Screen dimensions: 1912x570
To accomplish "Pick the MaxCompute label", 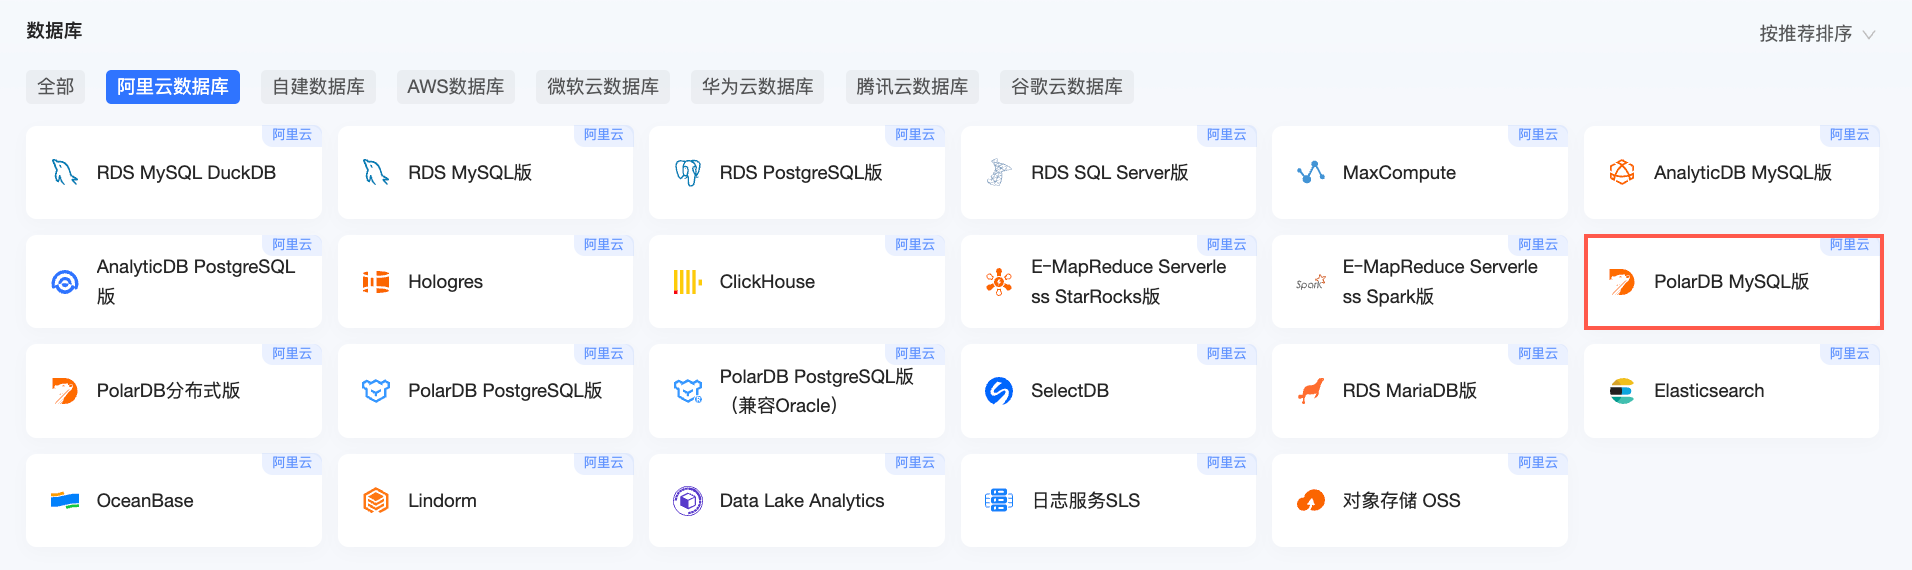I will coord(1399,173).
